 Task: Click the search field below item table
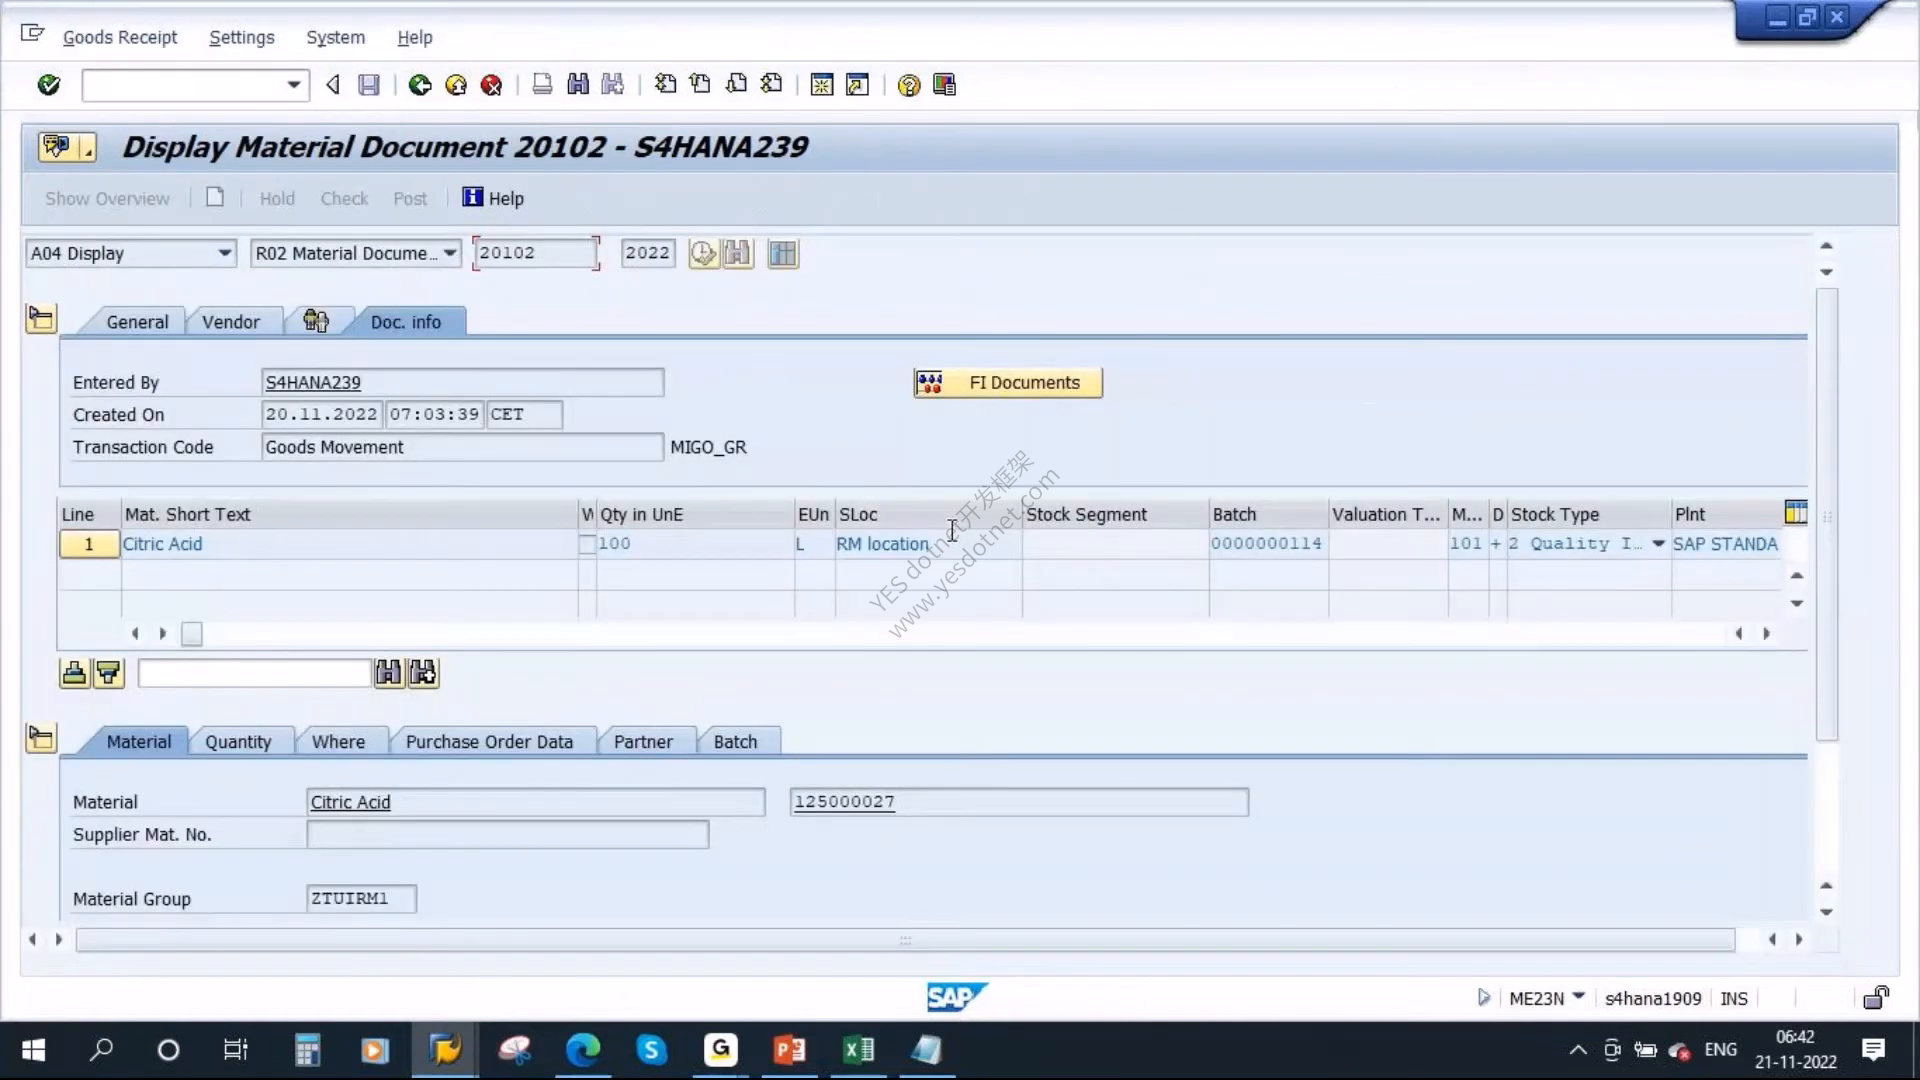255,673
